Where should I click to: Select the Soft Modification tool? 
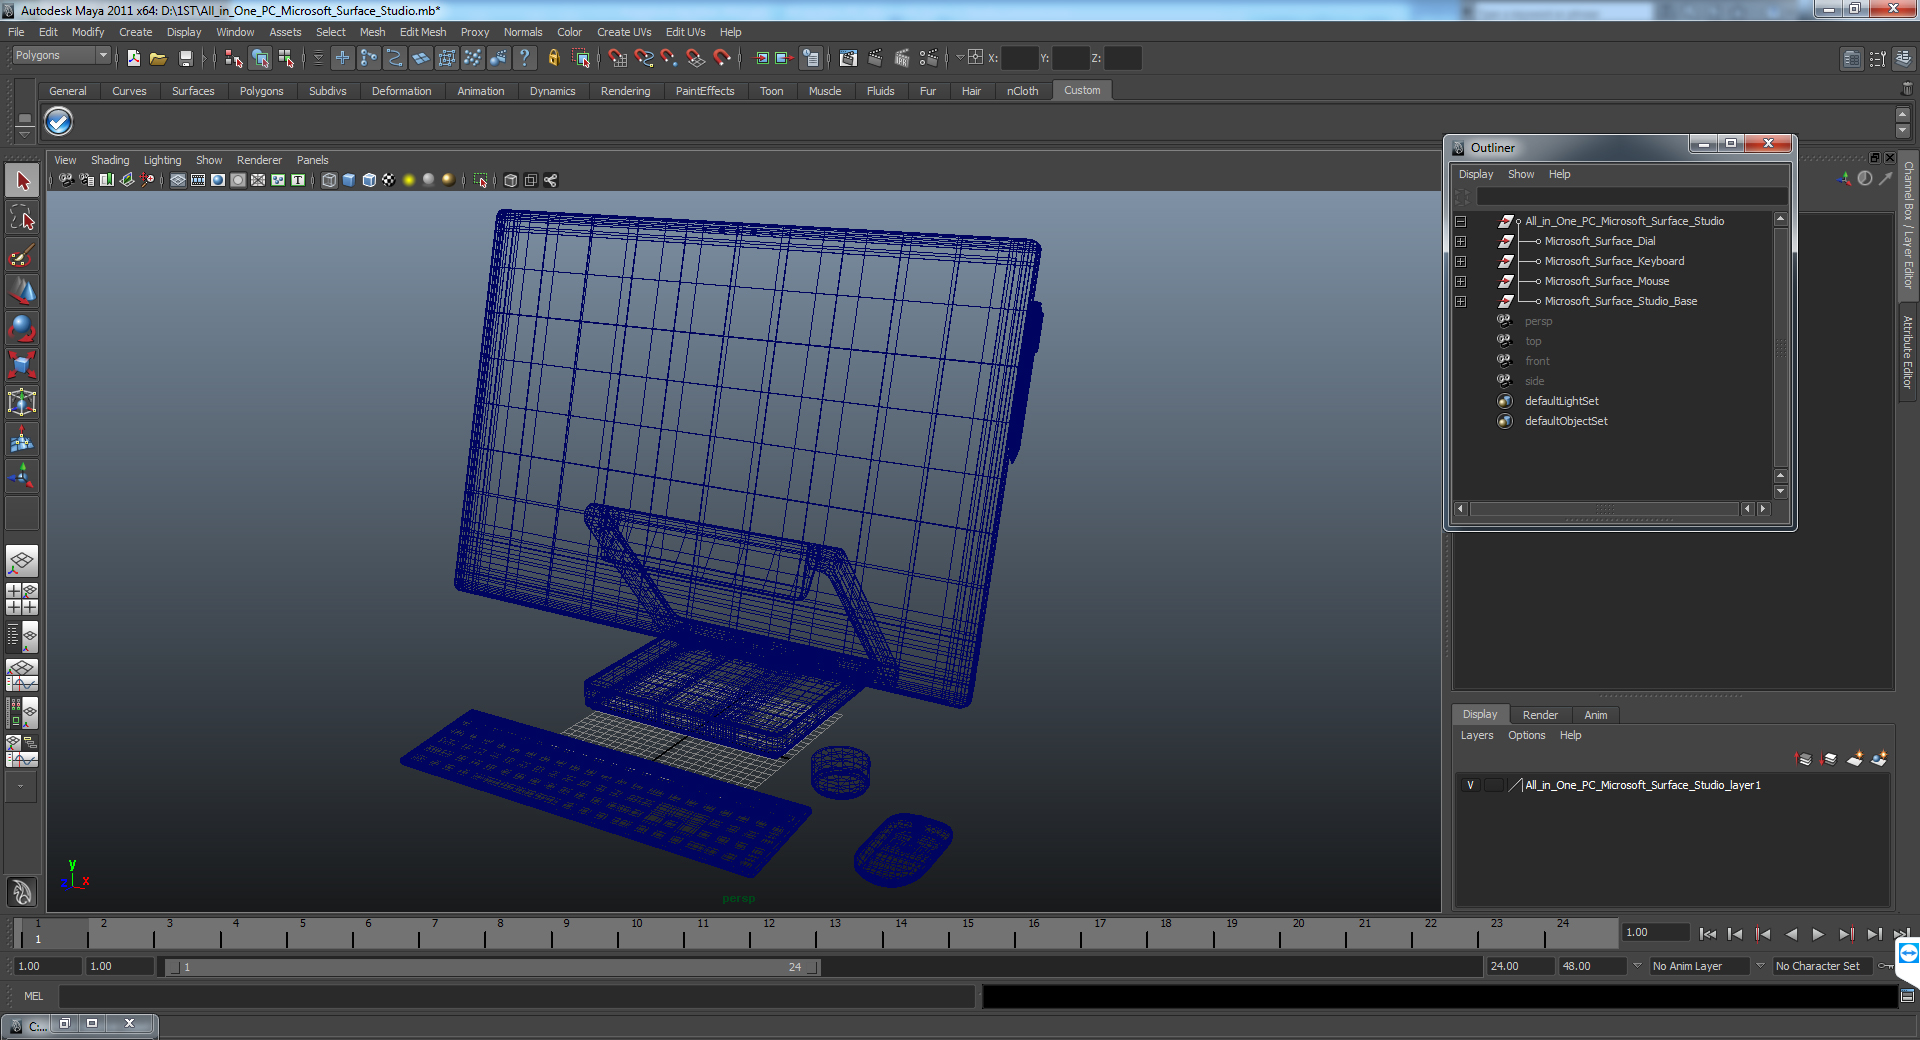point(22,439)
